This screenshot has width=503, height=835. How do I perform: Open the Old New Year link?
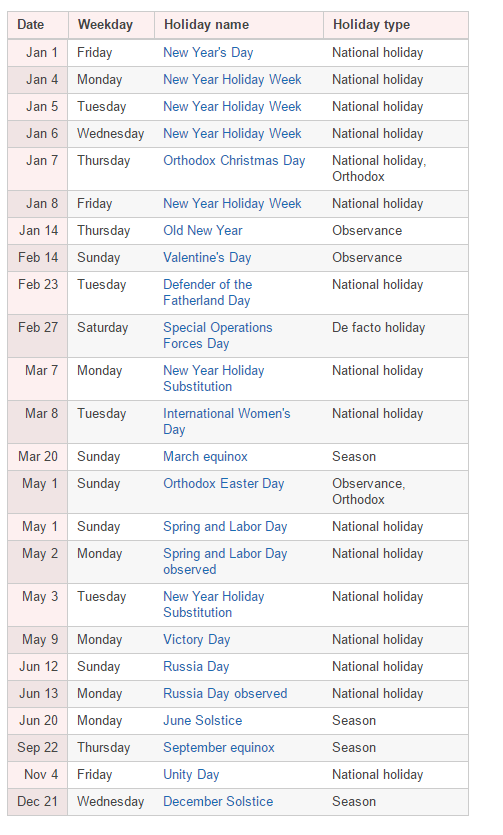click(203, 231)
